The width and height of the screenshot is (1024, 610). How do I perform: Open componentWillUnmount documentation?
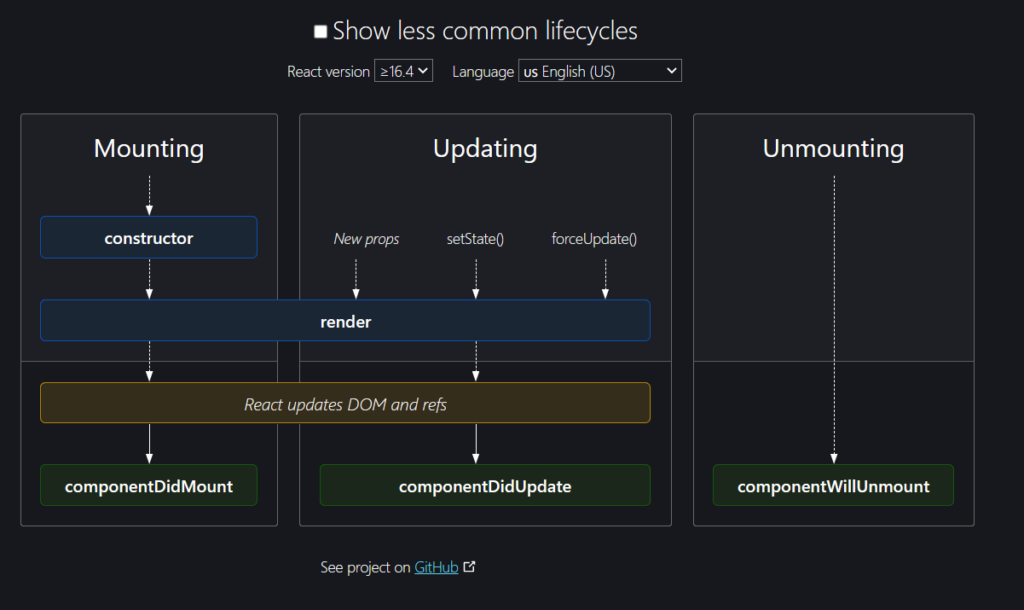pyautogui.click(x=833, y=485)
